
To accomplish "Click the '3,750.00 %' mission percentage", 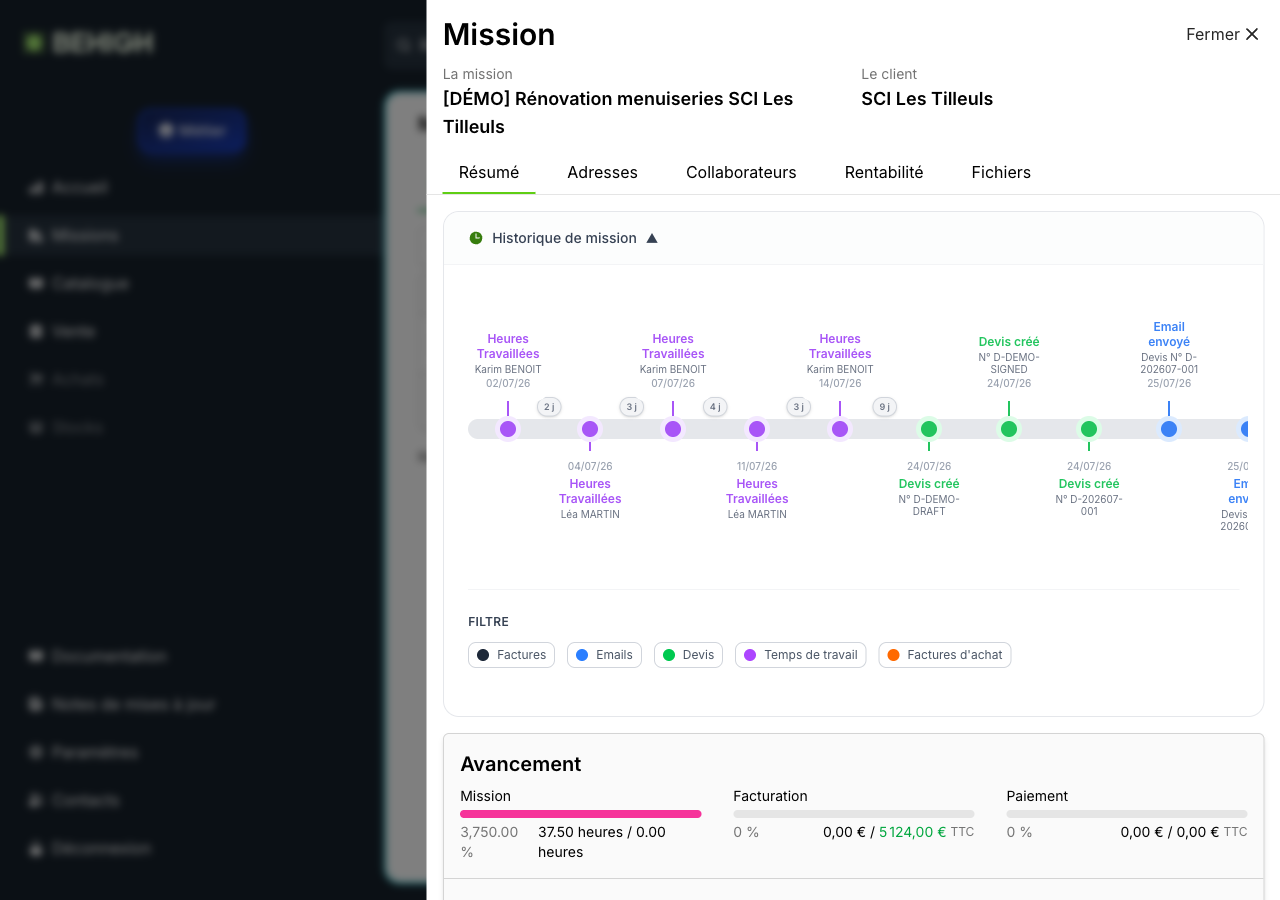I will point(489,842).
